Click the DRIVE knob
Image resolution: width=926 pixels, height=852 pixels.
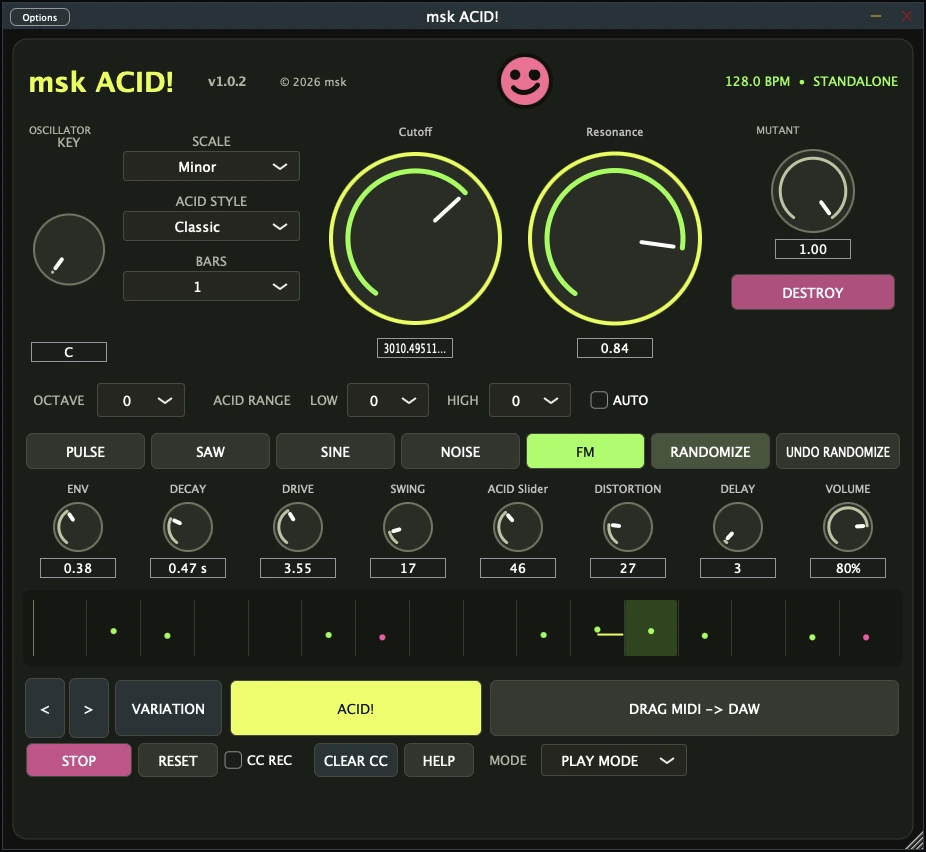298,527
